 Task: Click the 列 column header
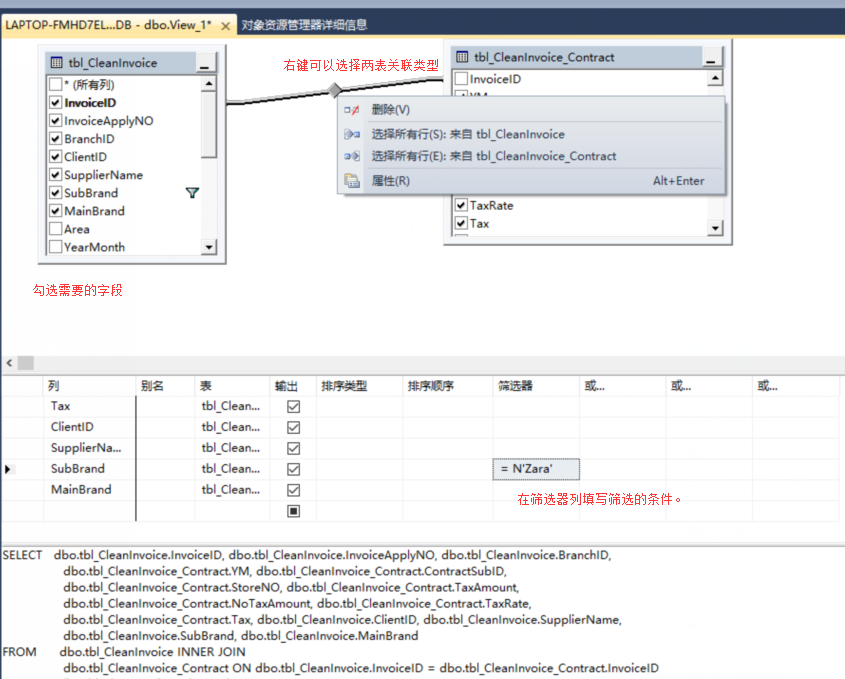click(x=89, y=386)
